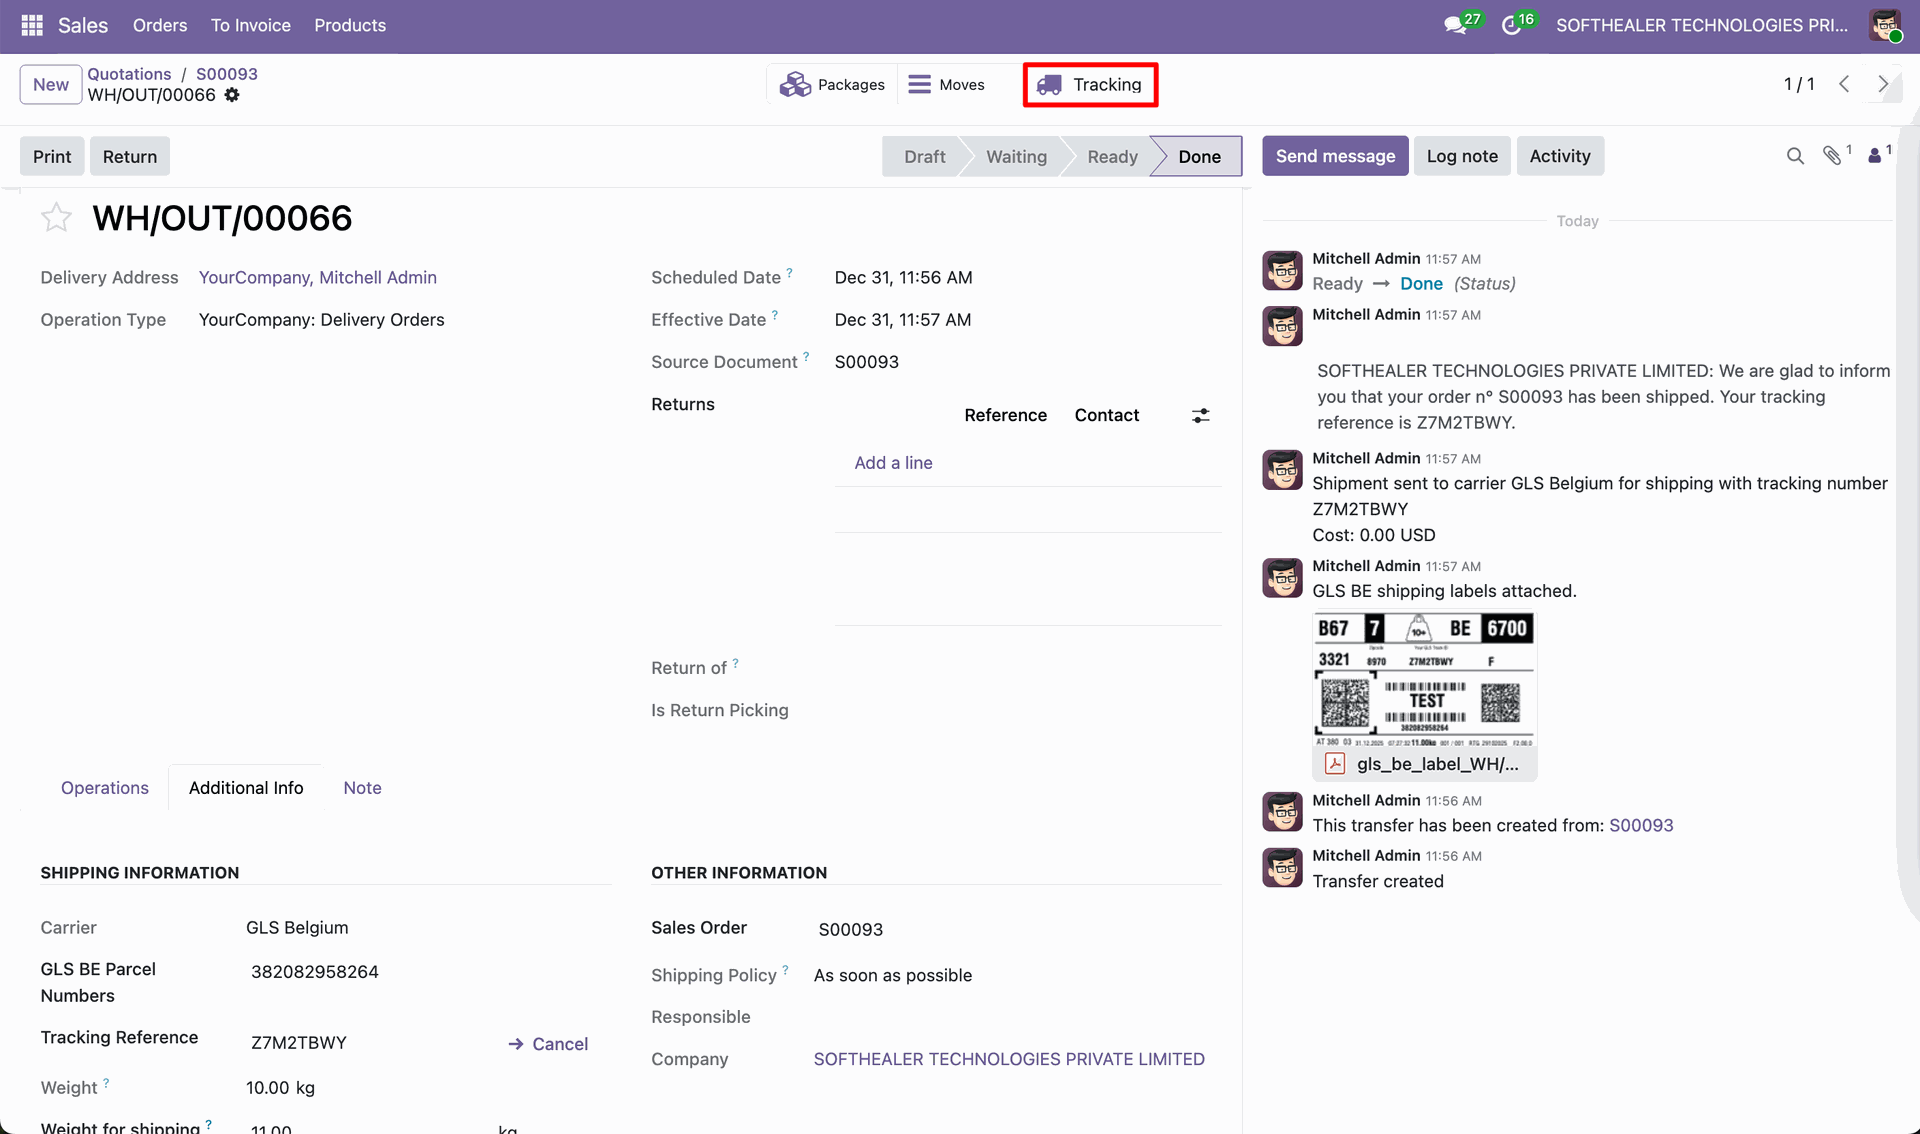Open Moves smart button
The height and width of the screenshot is (1134, 1920).
click(x=946, y=85)
